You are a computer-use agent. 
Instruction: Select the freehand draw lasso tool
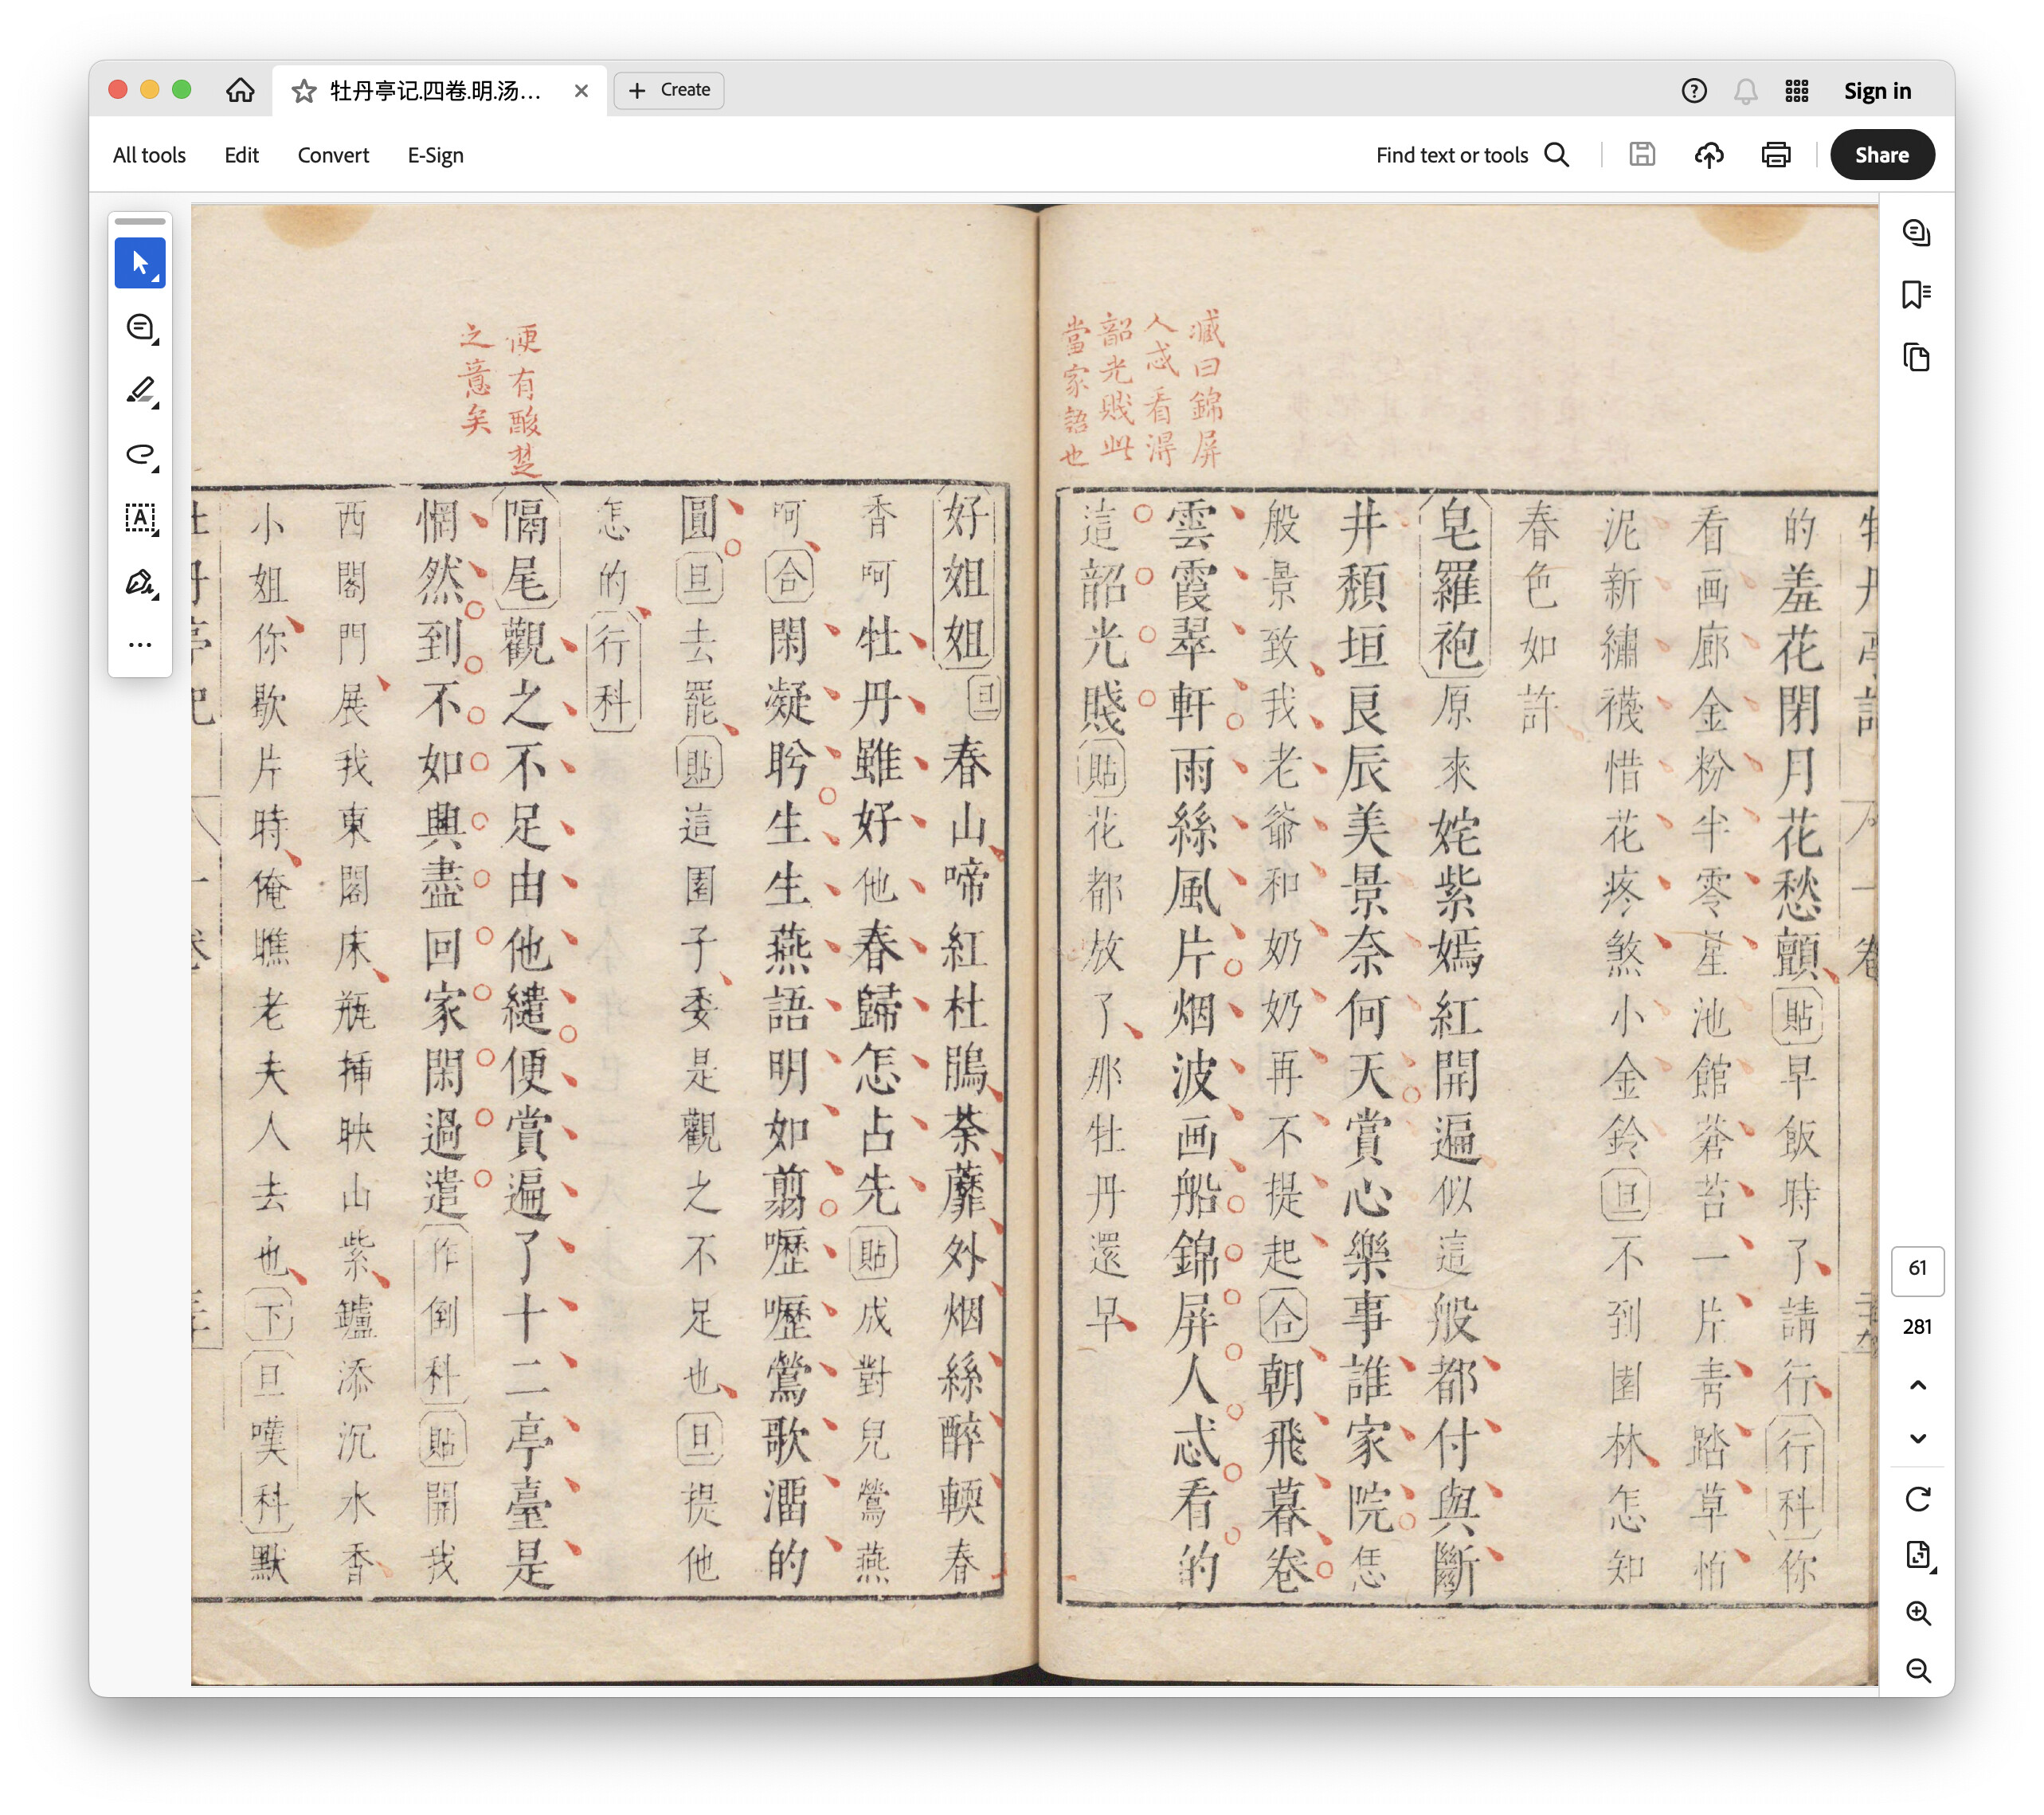tap(139, 455)
